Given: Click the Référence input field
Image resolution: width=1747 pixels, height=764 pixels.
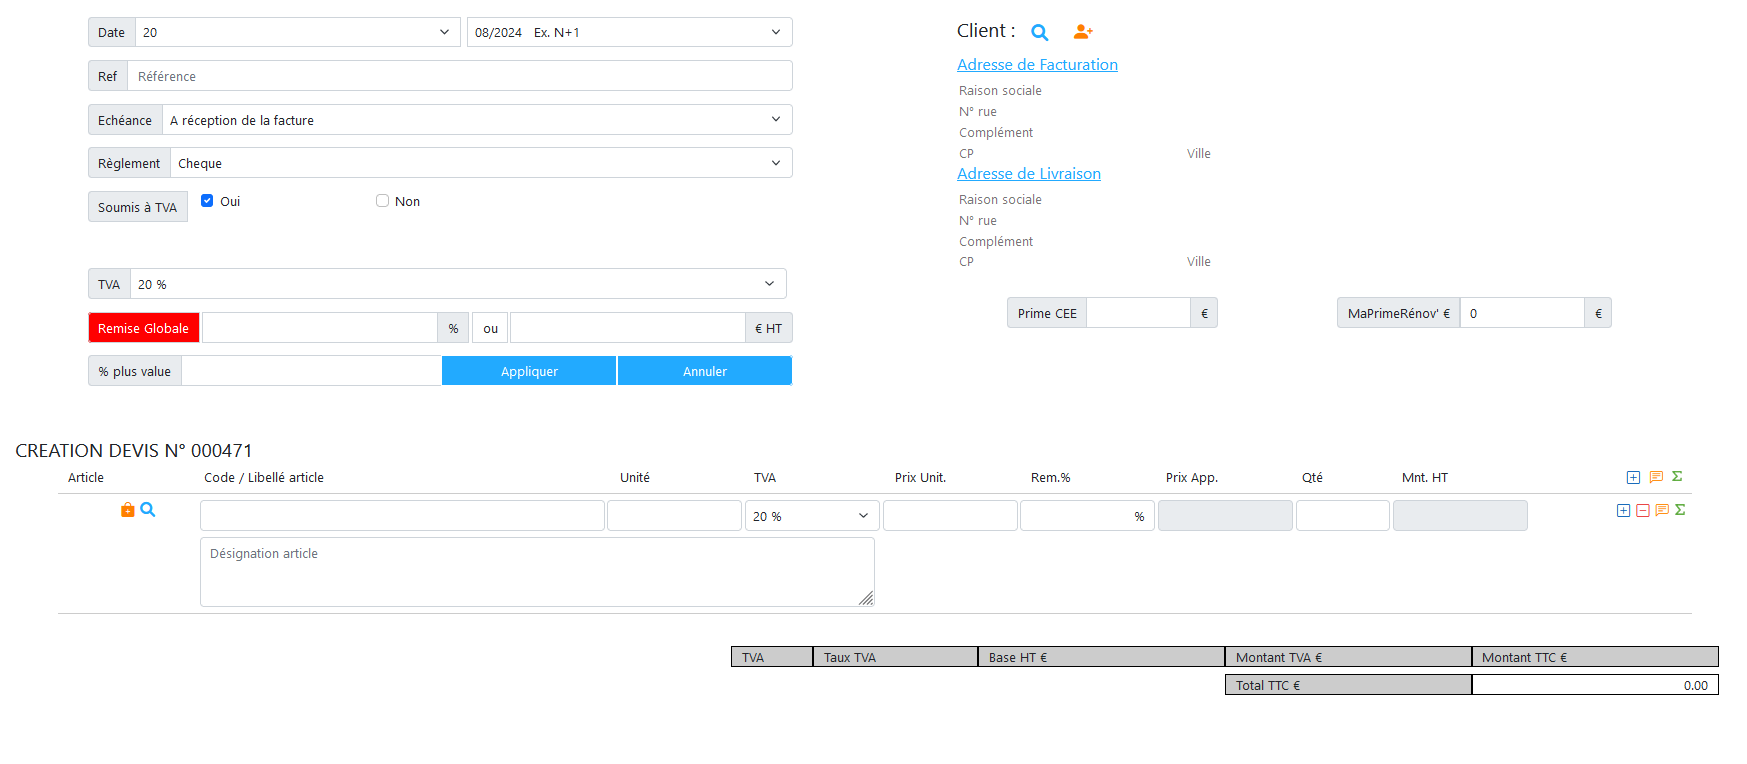Looking at the screenshot, I should click(x=460, y=76).
